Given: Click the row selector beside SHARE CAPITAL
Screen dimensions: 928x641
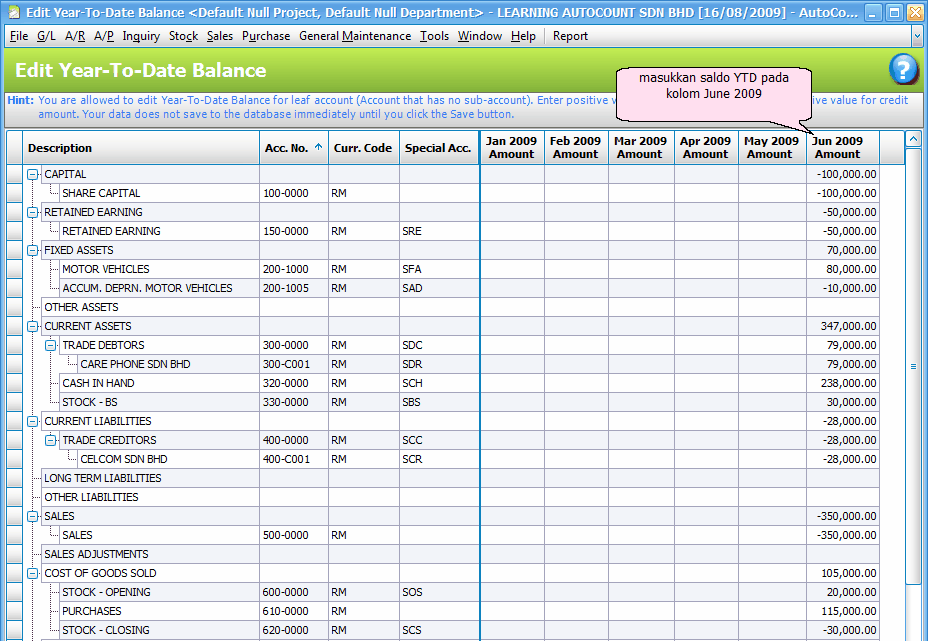Looking at the screenshot, I should click(x=14, y=193).
